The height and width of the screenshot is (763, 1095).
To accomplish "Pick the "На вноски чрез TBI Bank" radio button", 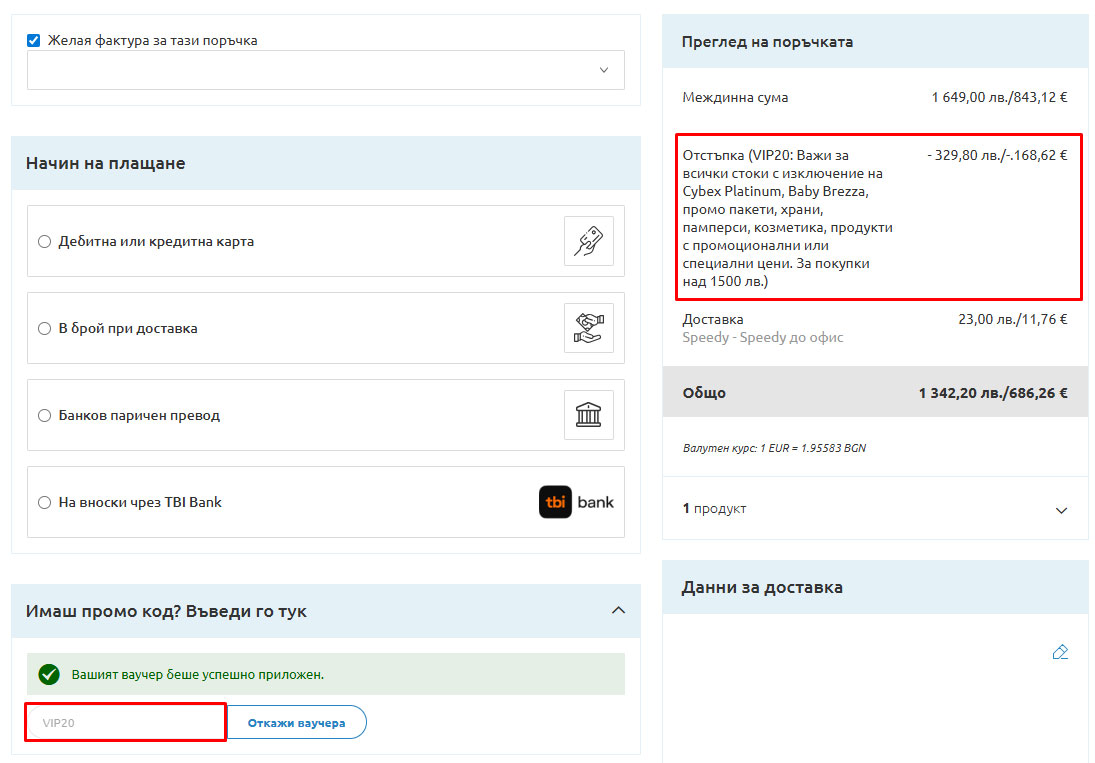I will 44,503.
